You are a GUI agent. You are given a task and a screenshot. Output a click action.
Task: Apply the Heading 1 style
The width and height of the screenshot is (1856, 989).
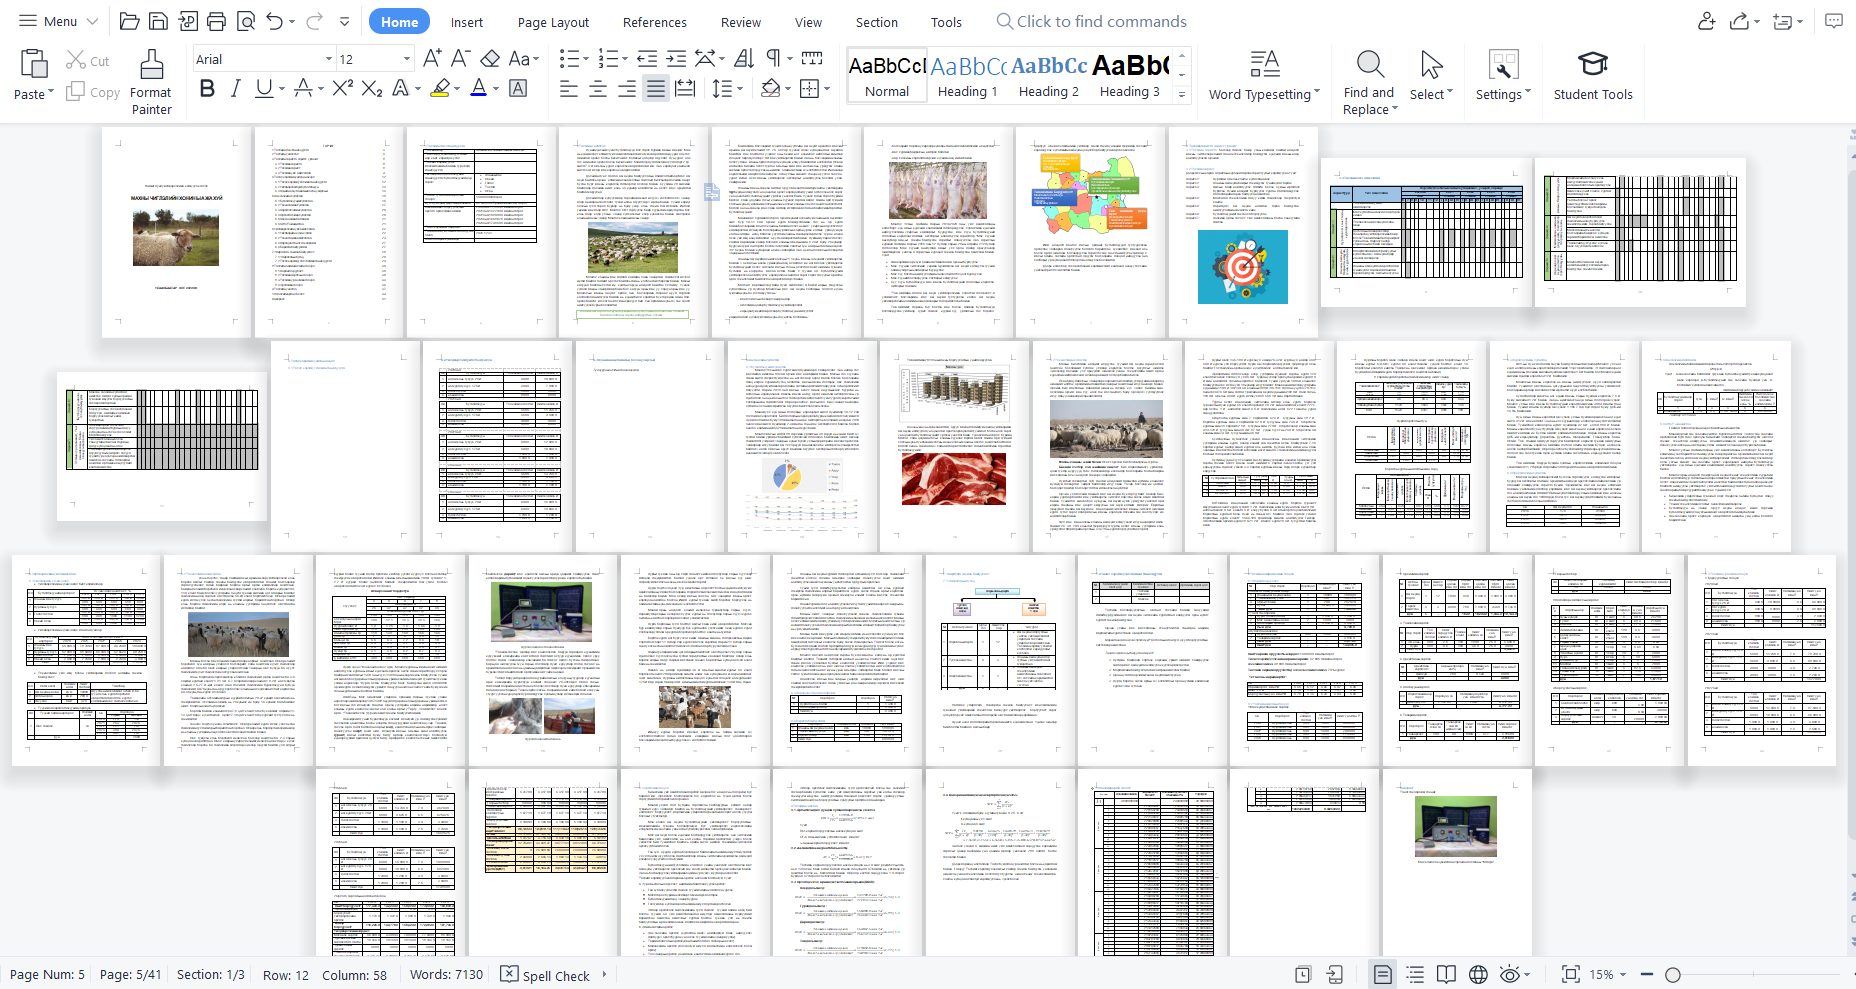pyautogui.click(x=967, y=76)
